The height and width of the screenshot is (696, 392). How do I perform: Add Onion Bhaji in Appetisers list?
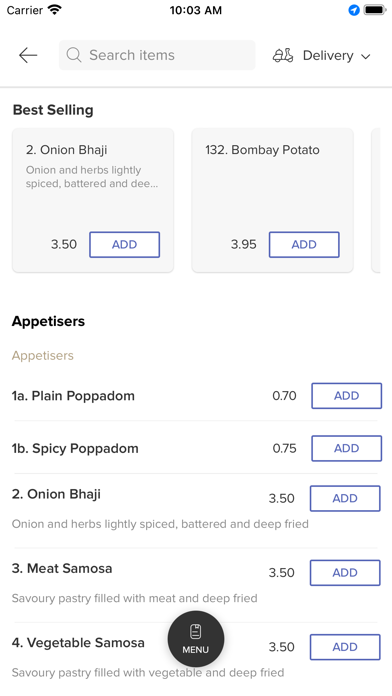click(345, 498)
